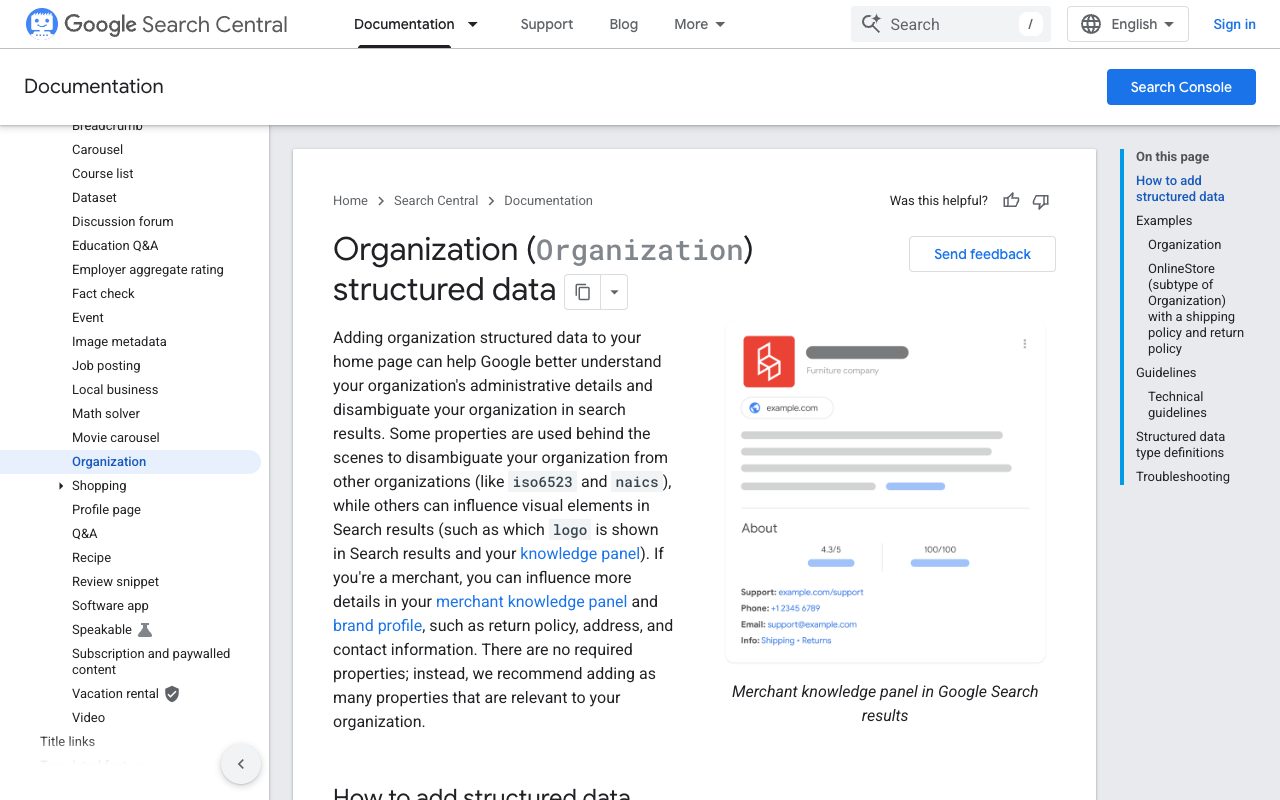Jump to How to add structured data
1280x800 pixels.
pos(1180,189)
